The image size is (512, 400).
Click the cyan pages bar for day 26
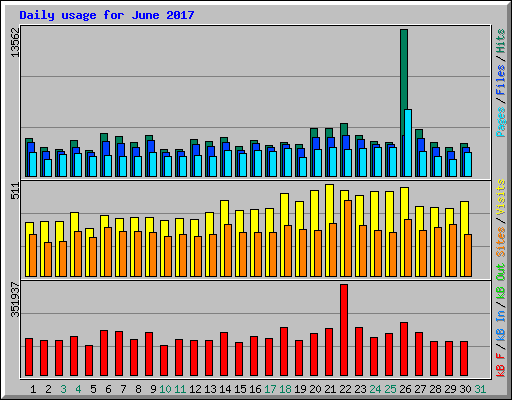pos(408,143)
